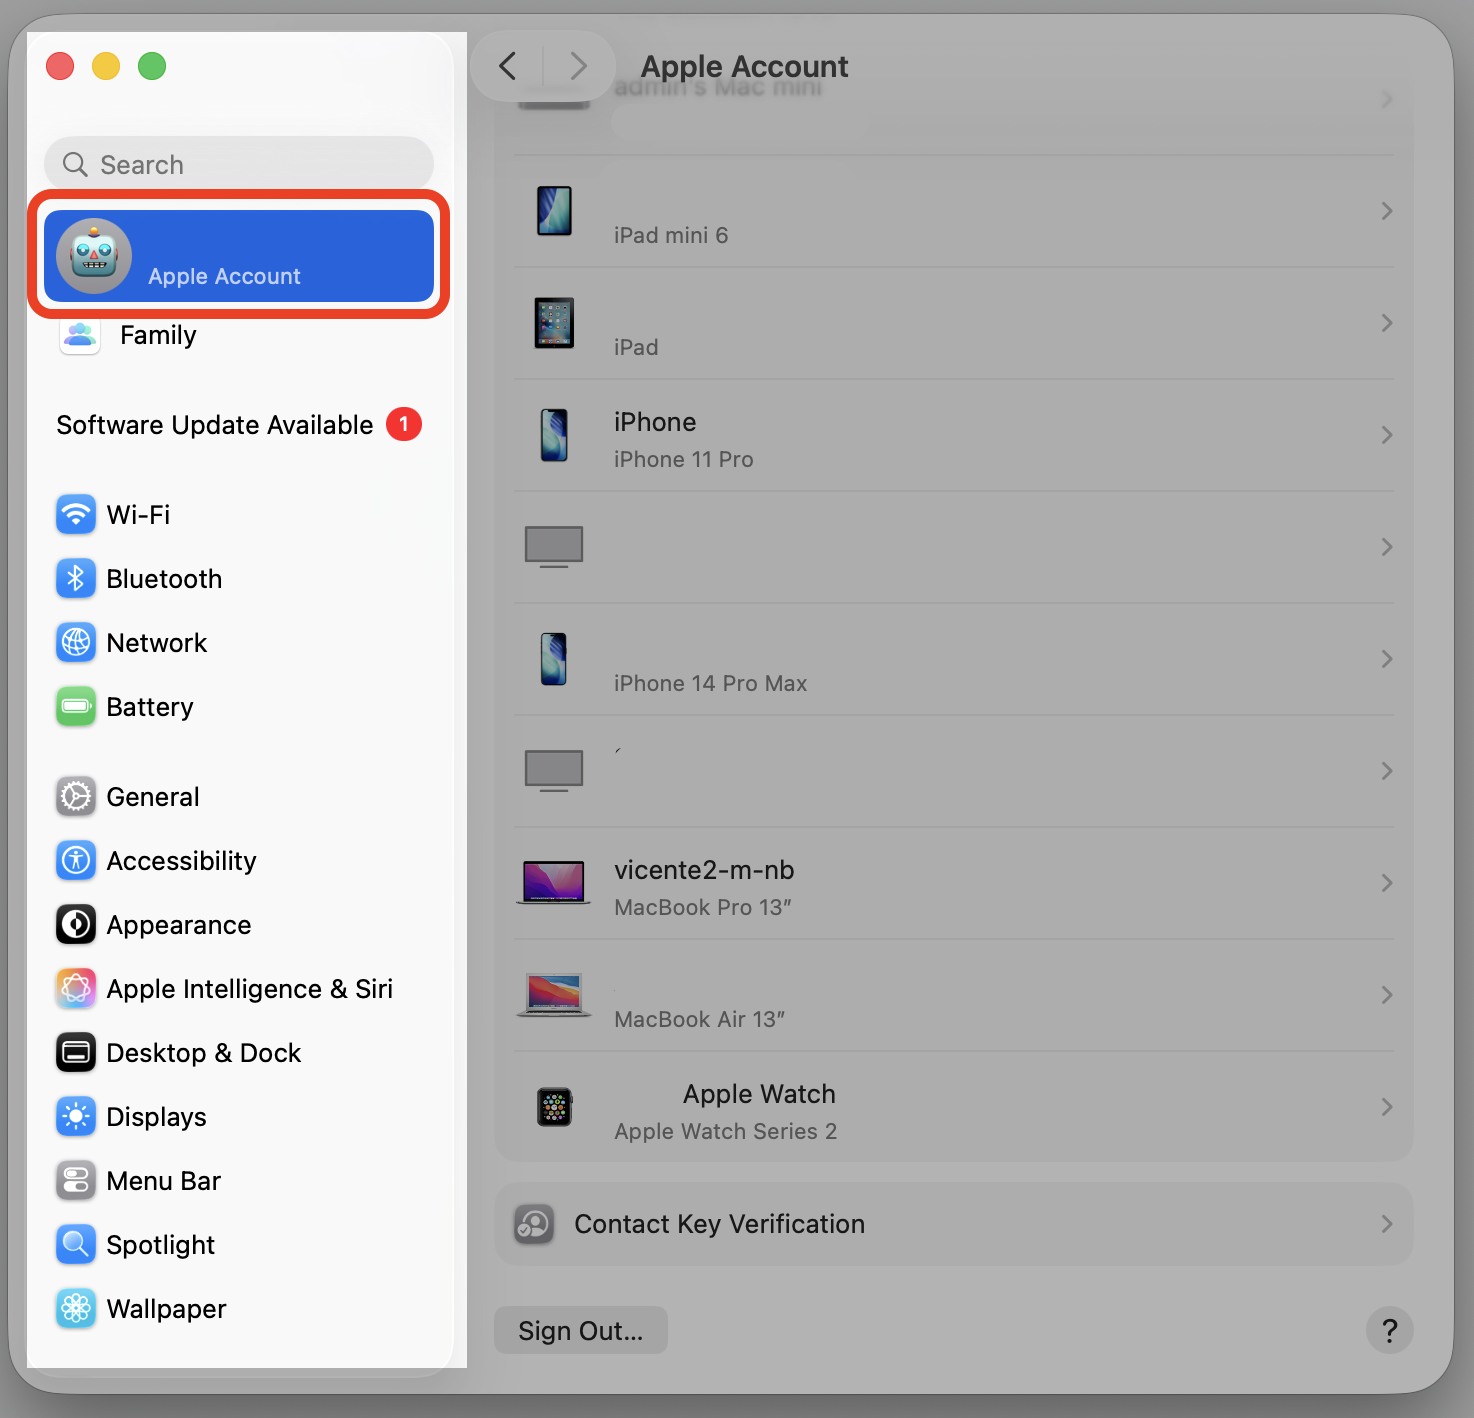1474x1418 pixels.
Task: Click the Apple Watch device icon
Action: [x=554, y=1107]
